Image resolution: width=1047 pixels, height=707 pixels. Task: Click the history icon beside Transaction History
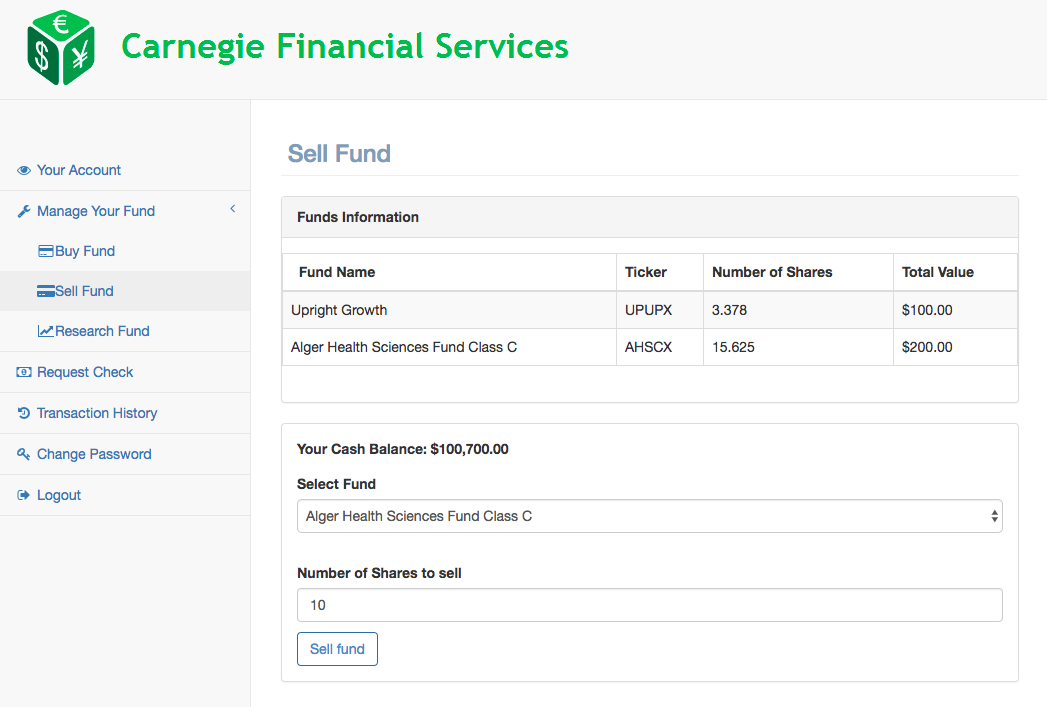pyautogui.click(x=24, y=413)
